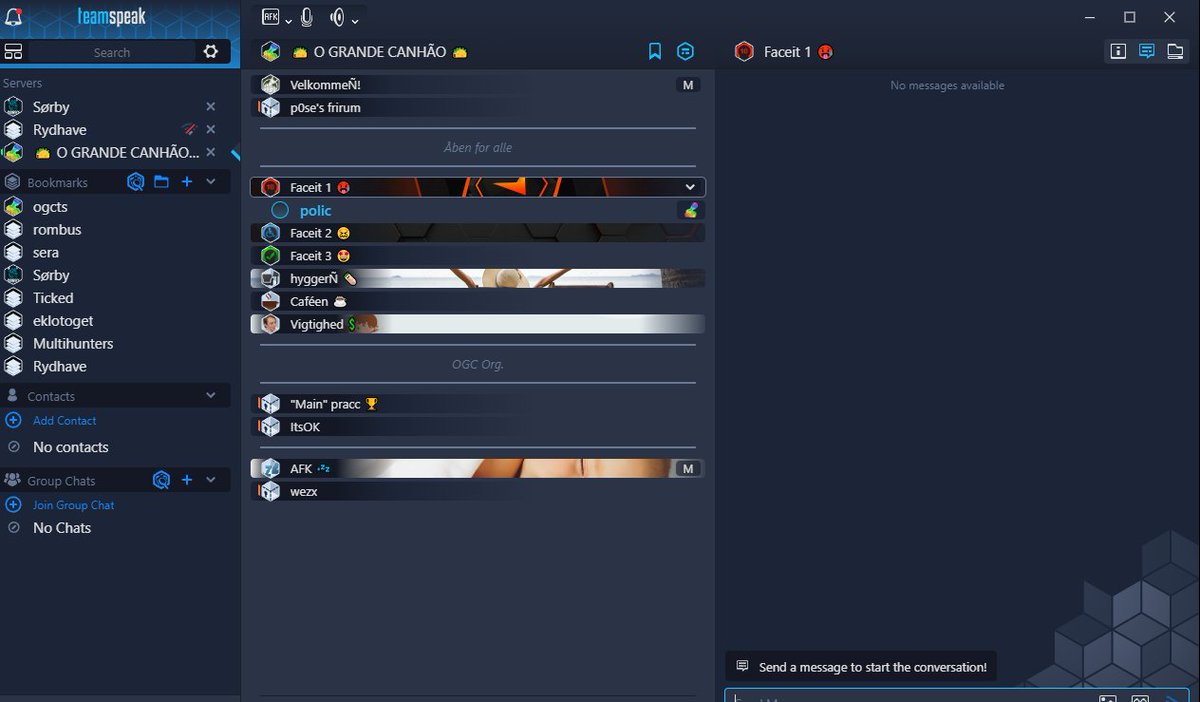1200x702 pixels.
Task: Select the wezx channel
Action: tap(478, 491)
